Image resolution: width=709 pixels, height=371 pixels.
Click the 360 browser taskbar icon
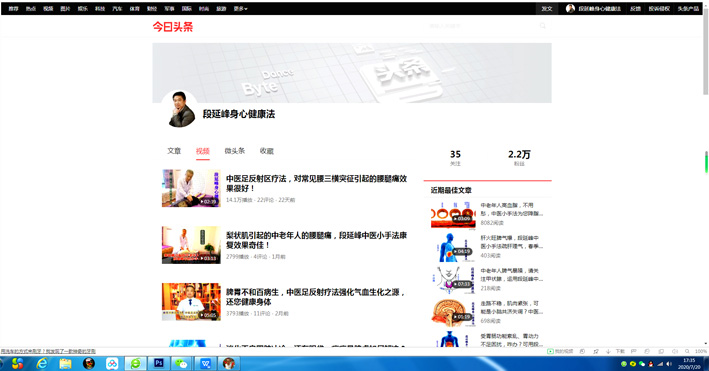tap(135, 363)
